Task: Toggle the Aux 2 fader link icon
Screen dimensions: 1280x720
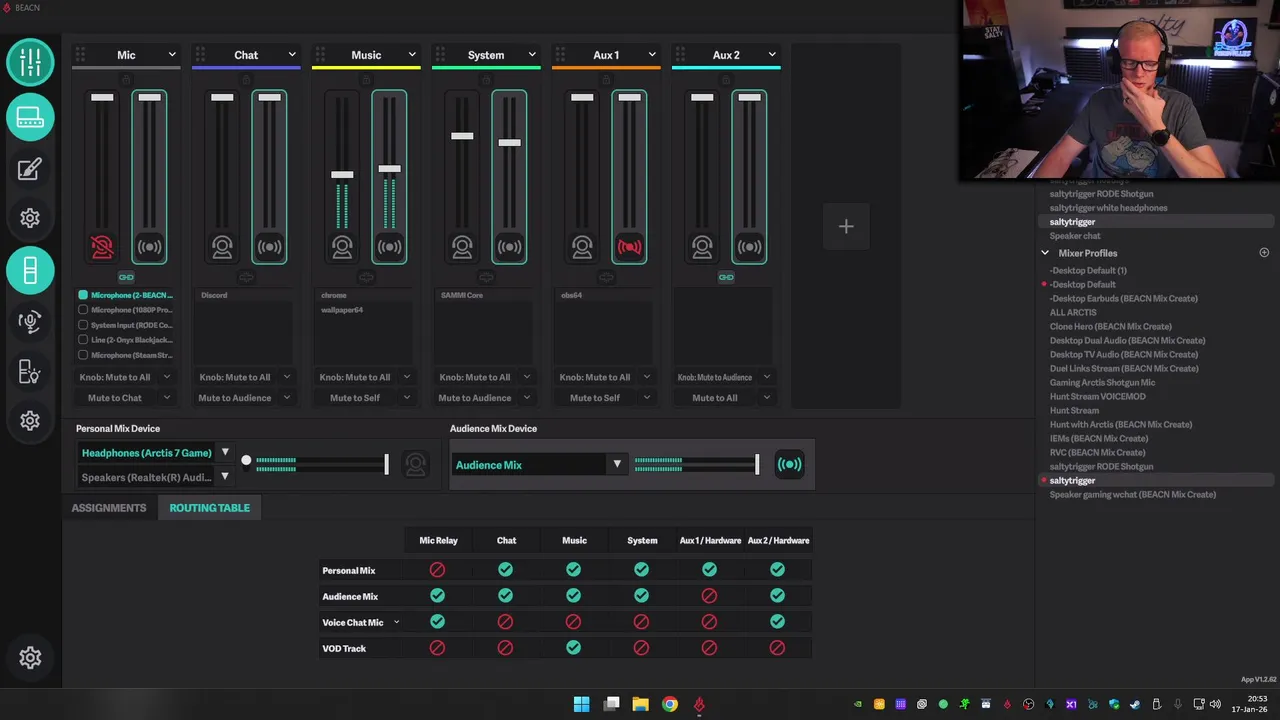Action: 726,277
